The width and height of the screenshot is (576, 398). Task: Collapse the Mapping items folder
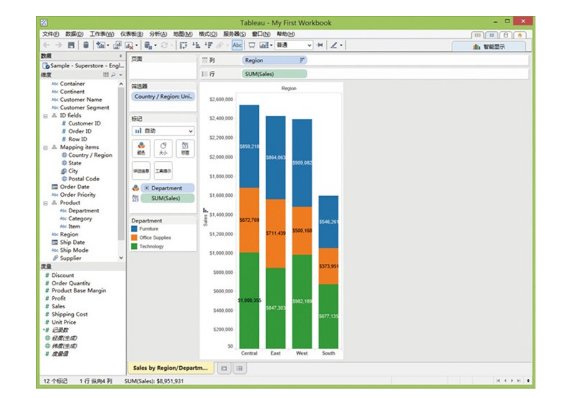click(x=46, y=147)
